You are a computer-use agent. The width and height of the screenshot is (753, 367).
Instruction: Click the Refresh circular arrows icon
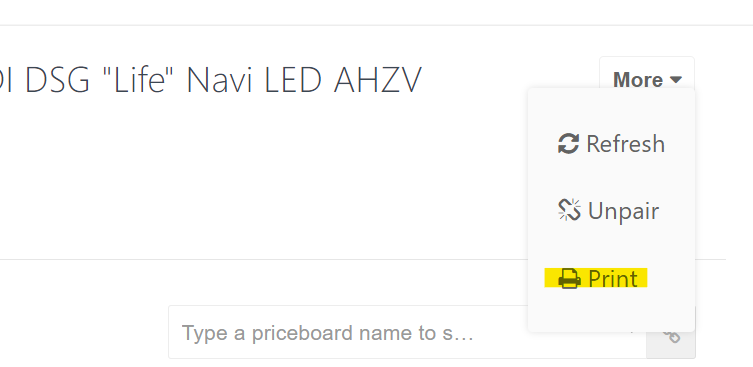coord(568,144)
